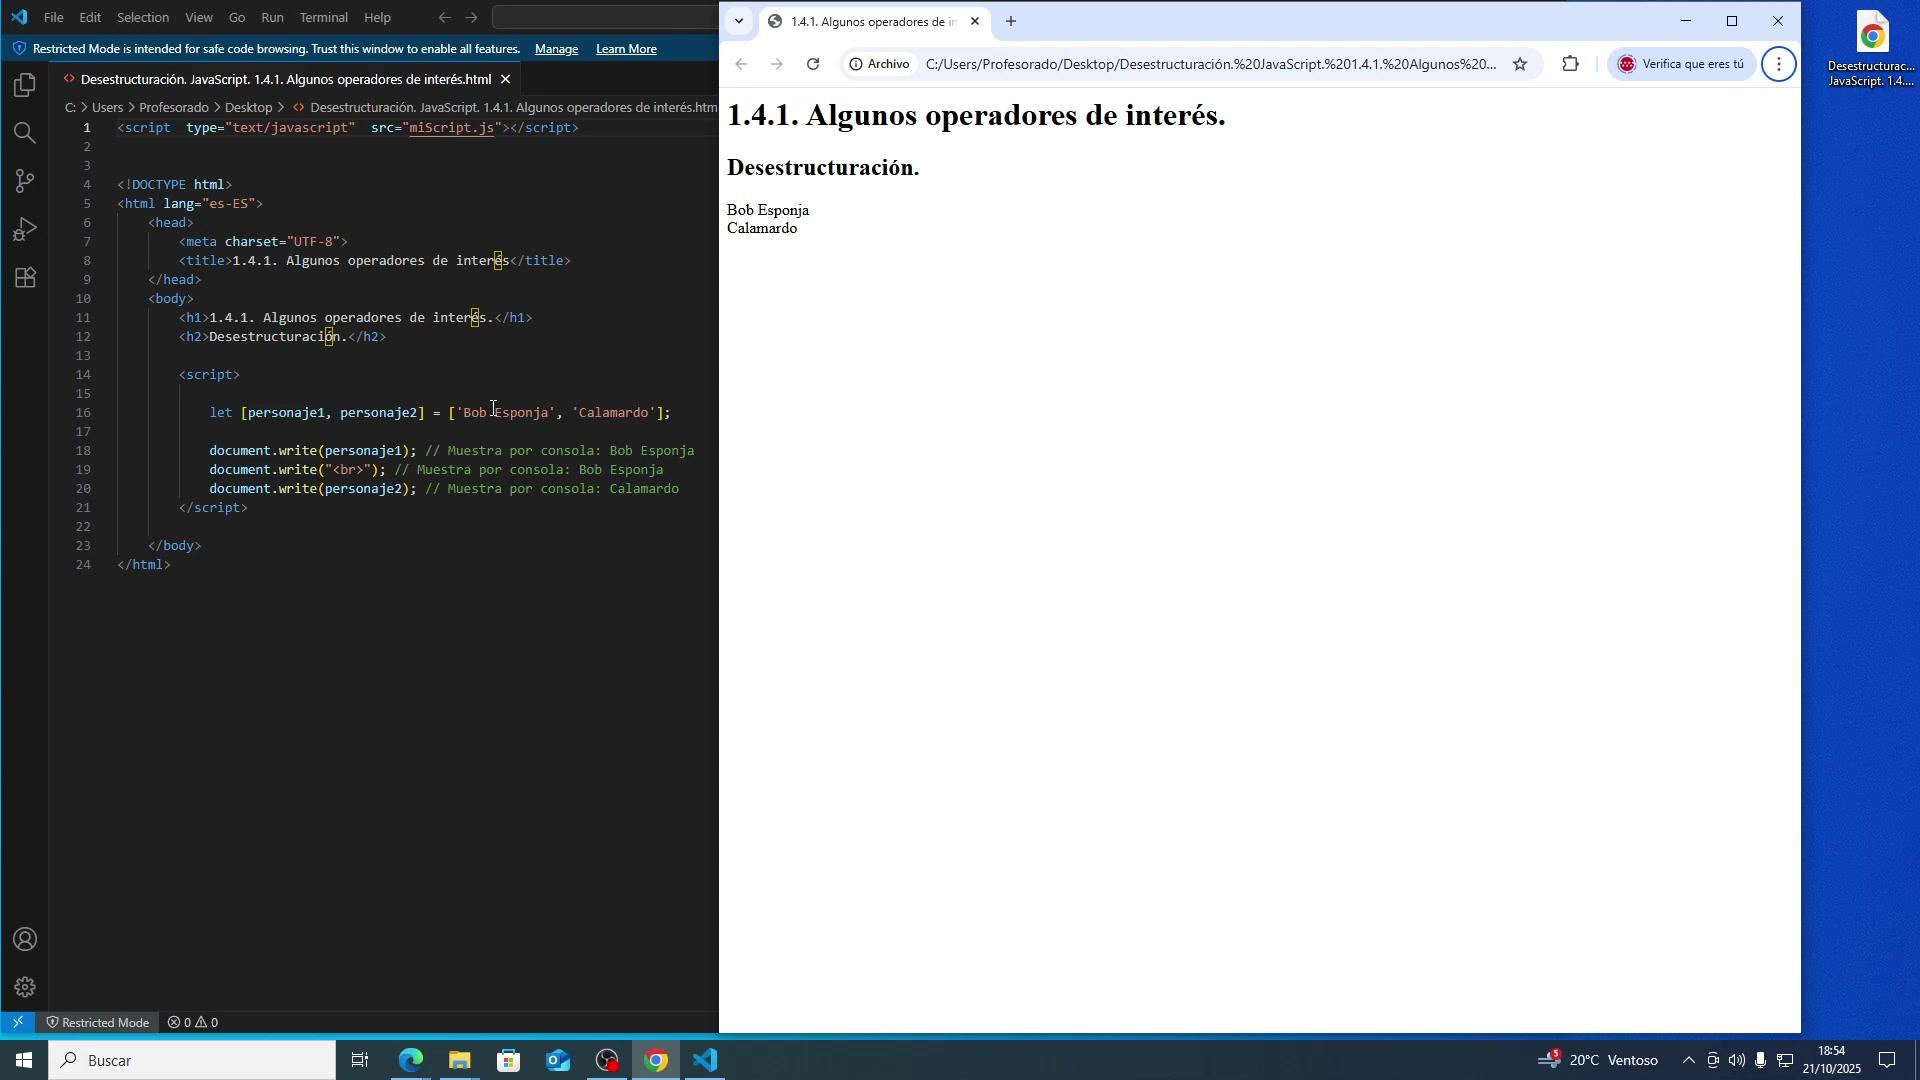Viewport: 1920px width, 1080px height.
Task: Click the remote window indicator in status bar
Action: [17, 1022]
